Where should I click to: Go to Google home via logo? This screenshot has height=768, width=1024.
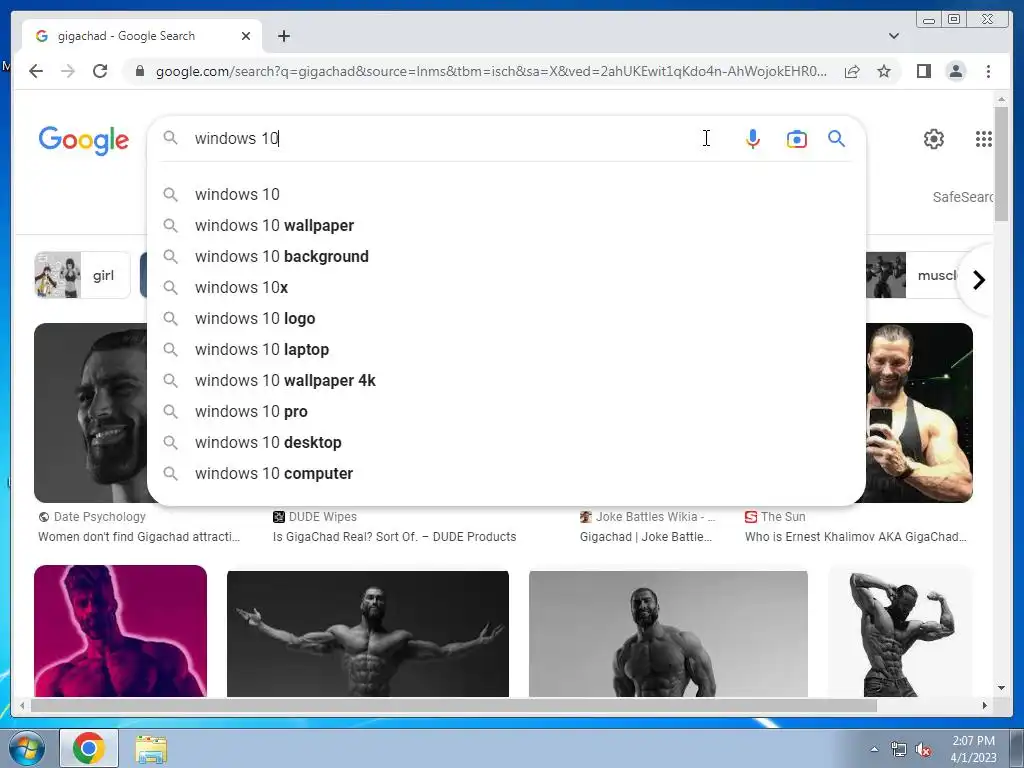84,140
